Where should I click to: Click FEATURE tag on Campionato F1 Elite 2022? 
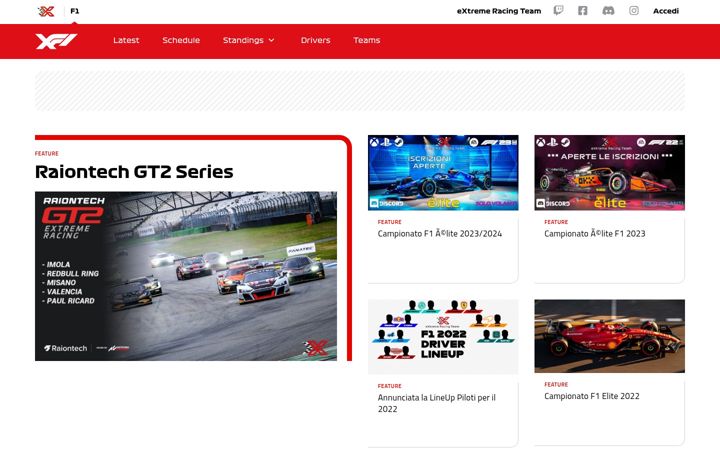pyautogui.click(x=556, y=384)
